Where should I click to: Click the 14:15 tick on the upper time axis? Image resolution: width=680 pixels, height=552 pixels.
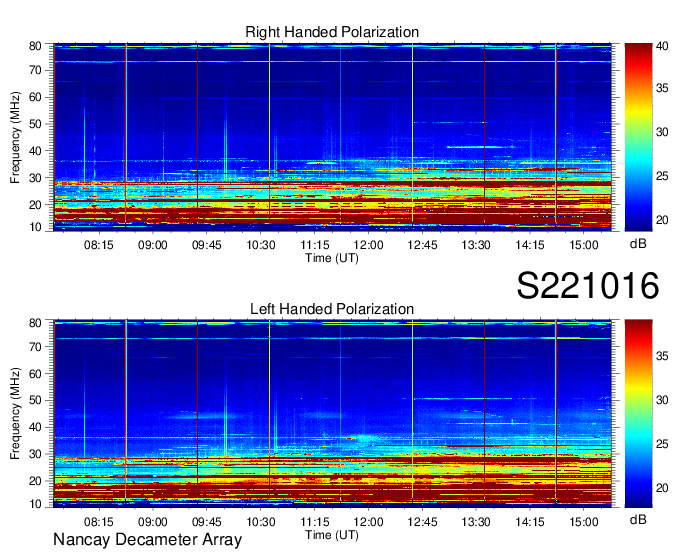tap(530, 245)
